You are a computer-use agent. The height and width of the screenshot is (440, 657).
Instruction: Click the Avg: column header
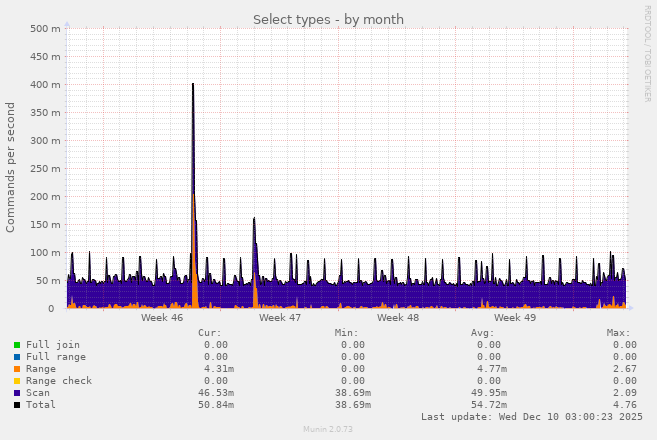click(482, 333)
